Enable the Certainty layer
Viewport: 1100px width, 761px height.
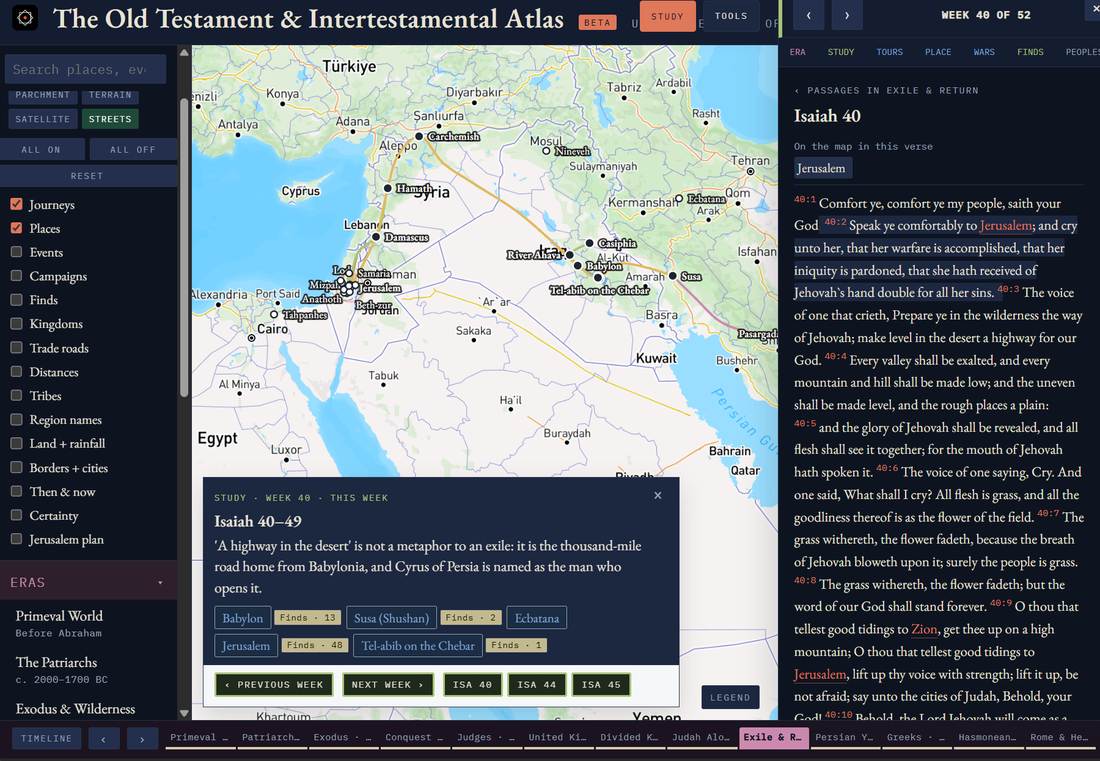[x=17, y=516]
